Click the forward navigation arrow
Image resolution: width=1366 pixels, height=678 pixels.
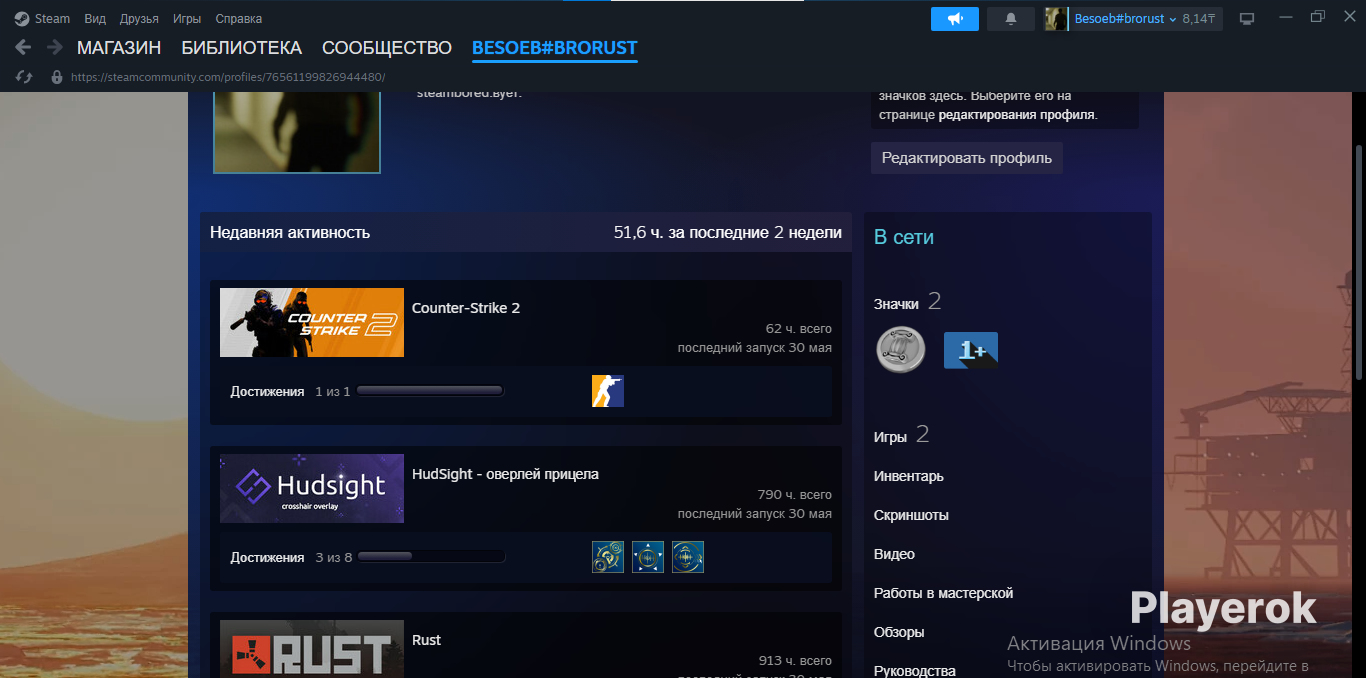54,47
